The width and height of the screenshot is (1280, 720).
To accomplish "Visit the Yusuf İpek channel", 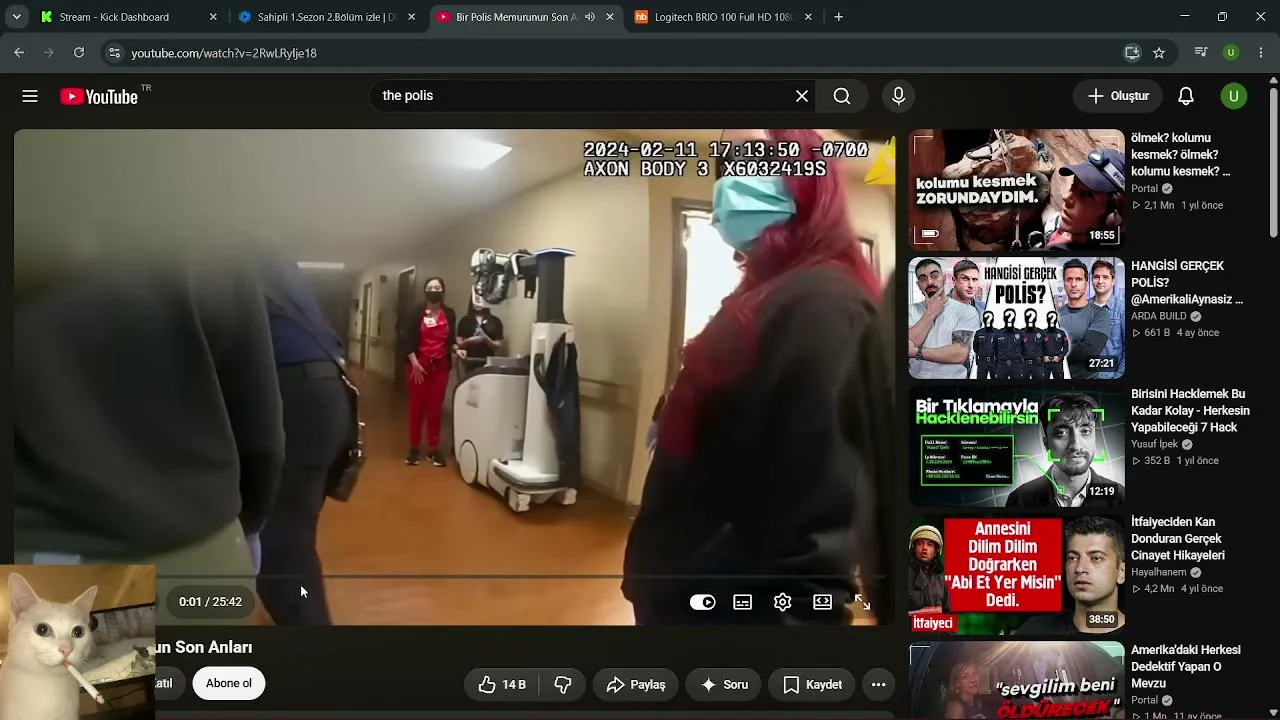I will coord(1155,445).
